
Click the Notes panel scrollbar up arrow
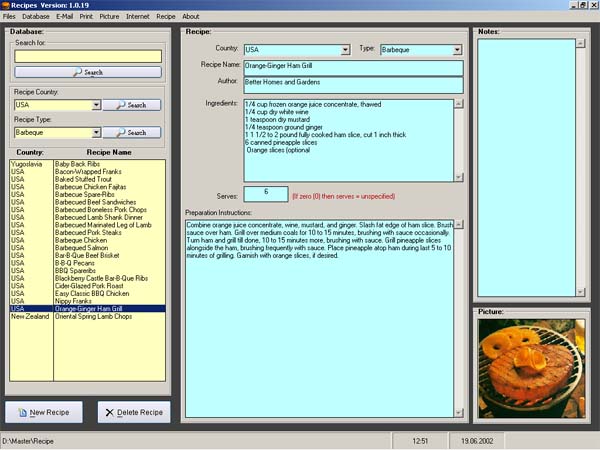coord(580,43)
